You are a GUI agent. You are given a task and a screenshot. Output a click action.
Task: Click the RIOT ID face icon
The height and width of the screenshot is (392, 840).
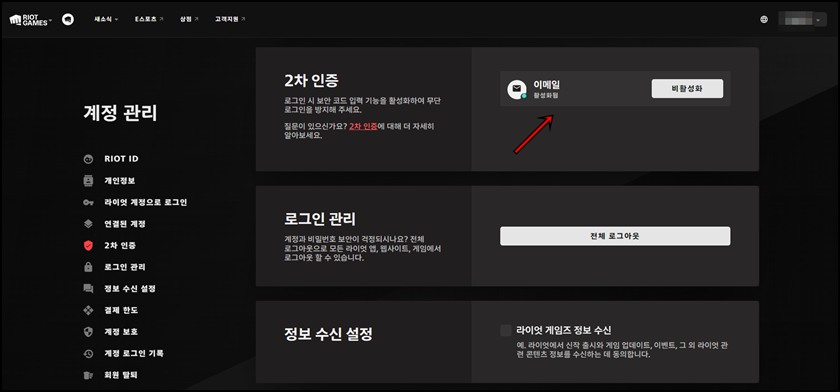(x=88, y=159)
